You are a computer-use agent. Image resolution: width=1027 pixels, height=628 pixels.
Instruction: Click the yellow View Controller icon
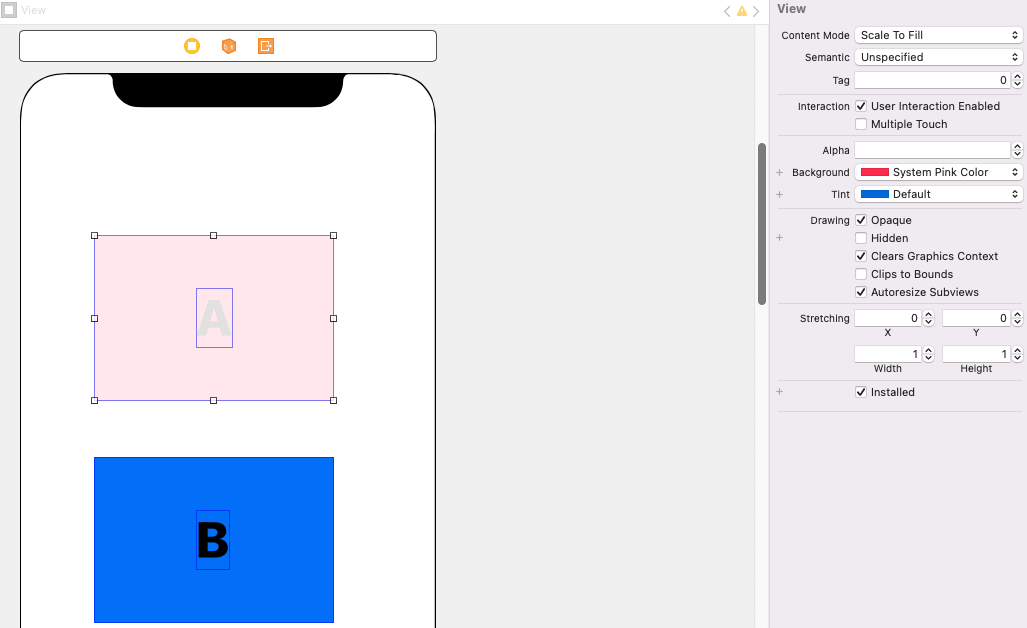pyautogui.click(x=192, y=46)
